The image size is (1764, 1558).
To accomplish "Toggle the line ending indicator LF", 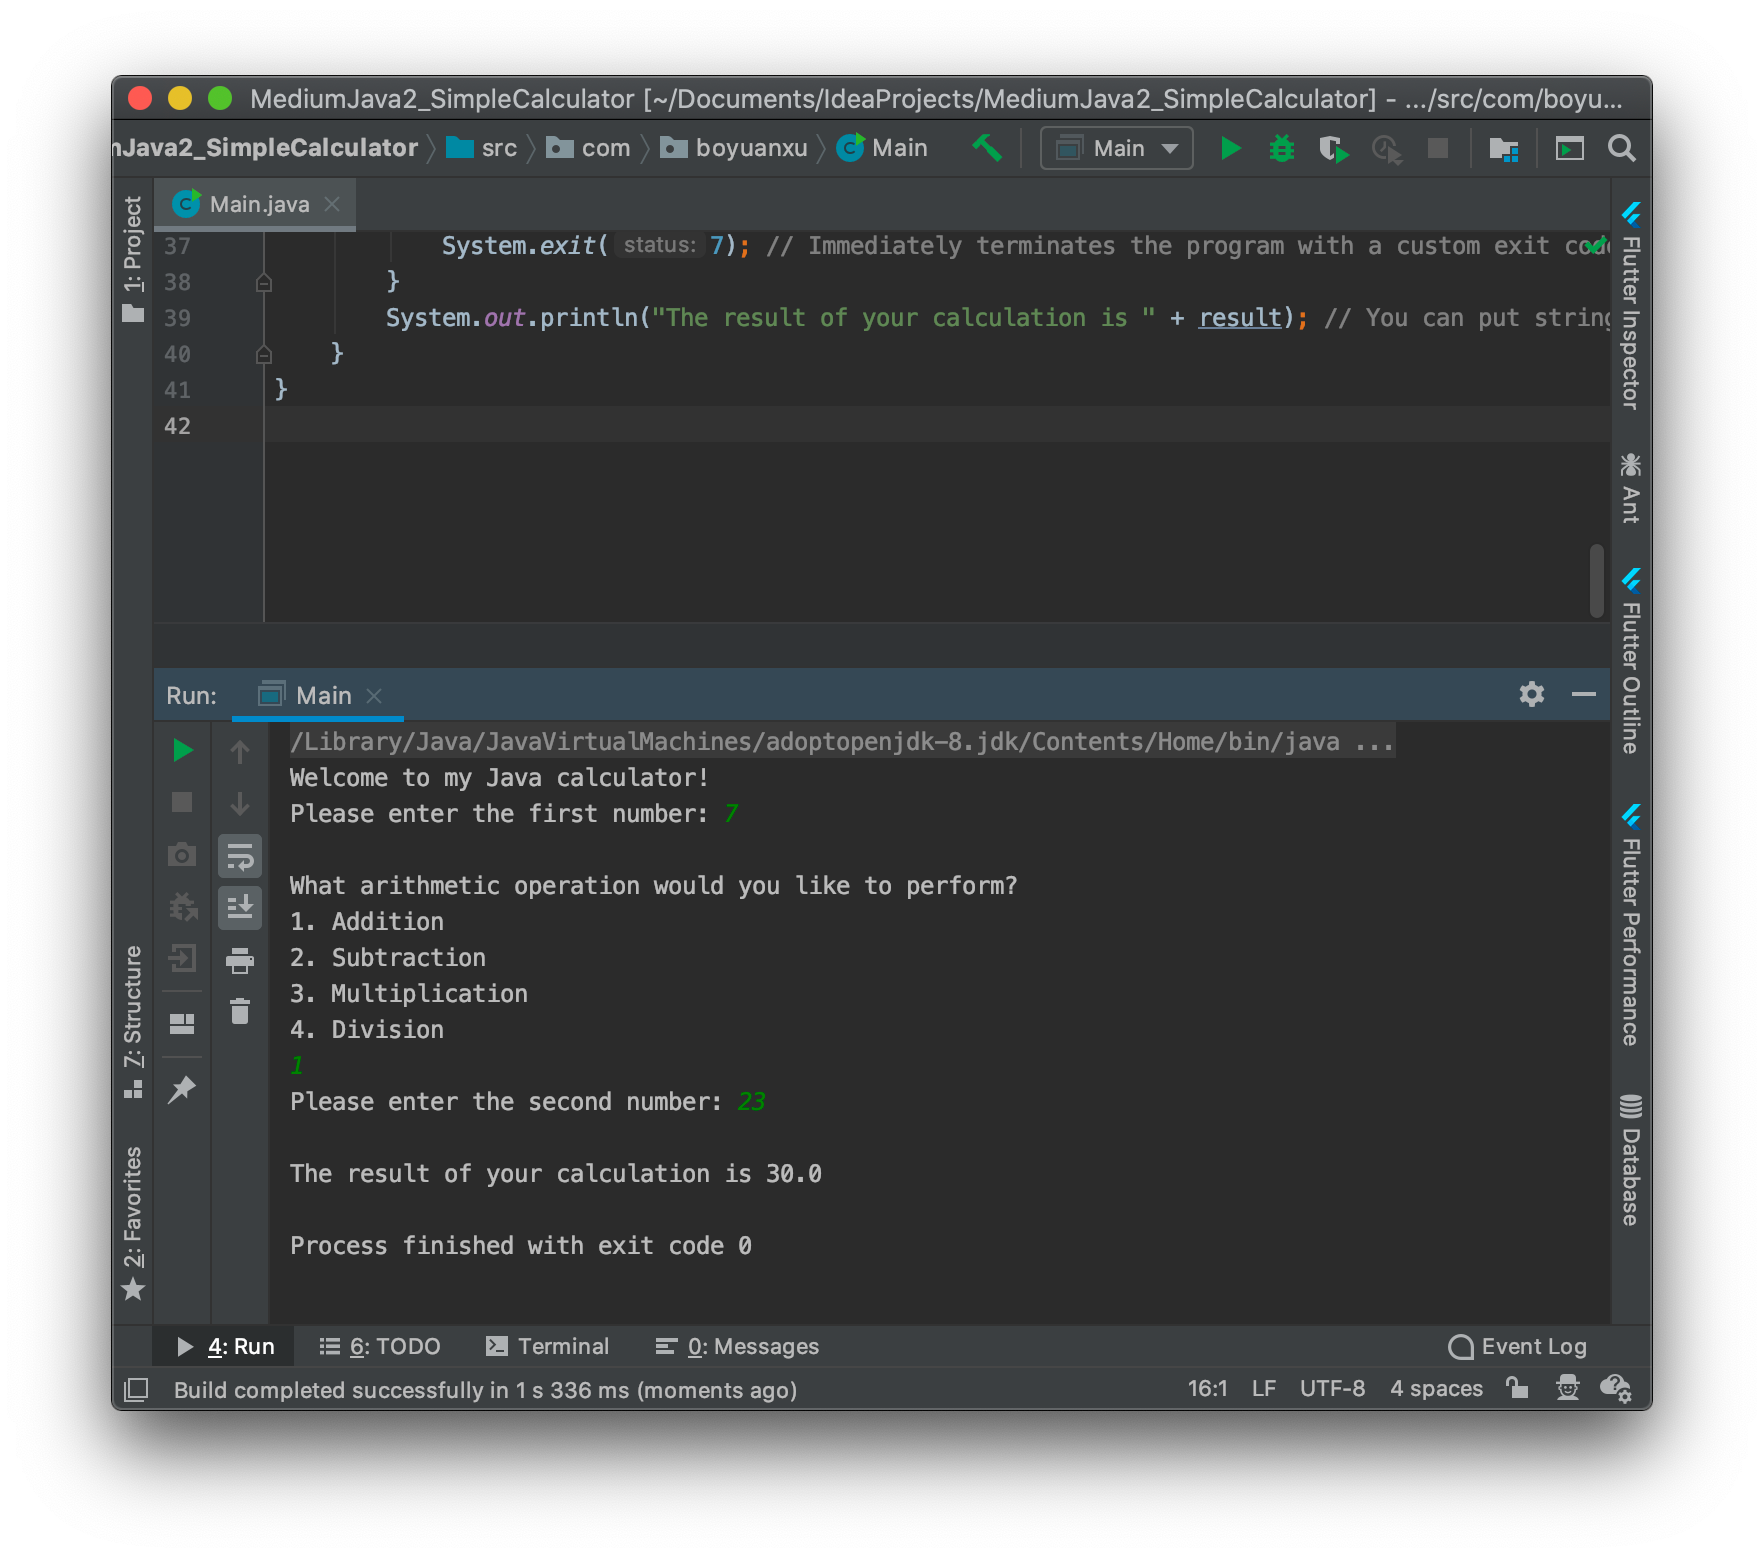I will click(x=1264, y=1388).
